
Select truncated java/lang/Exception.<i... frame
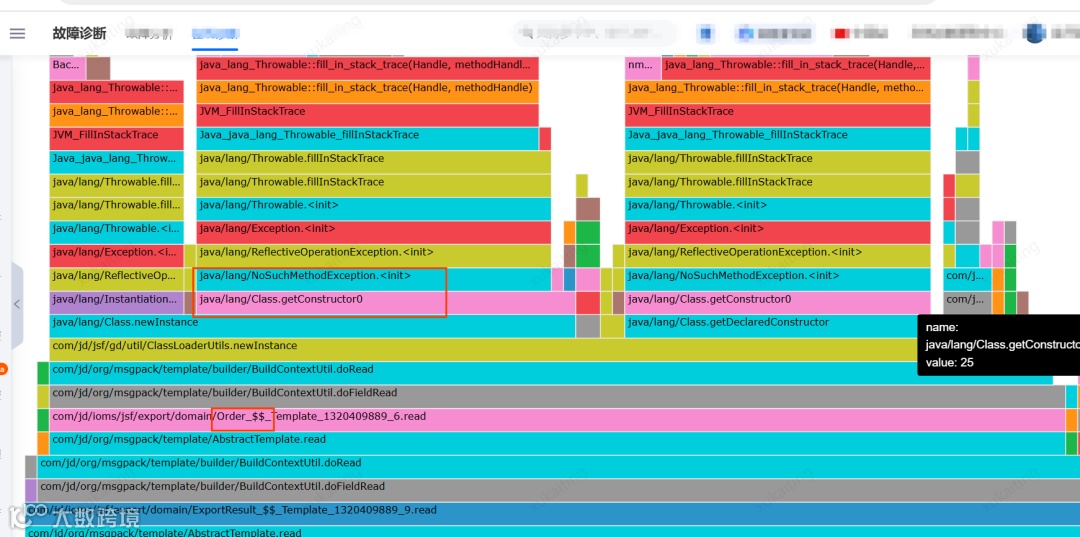click(116, 255)
